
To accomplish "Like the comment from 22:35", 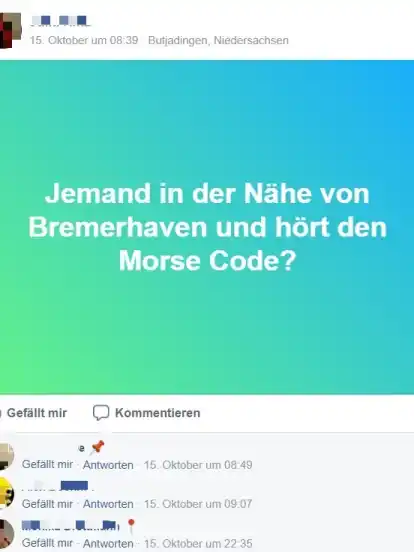I will pos(47,543).
